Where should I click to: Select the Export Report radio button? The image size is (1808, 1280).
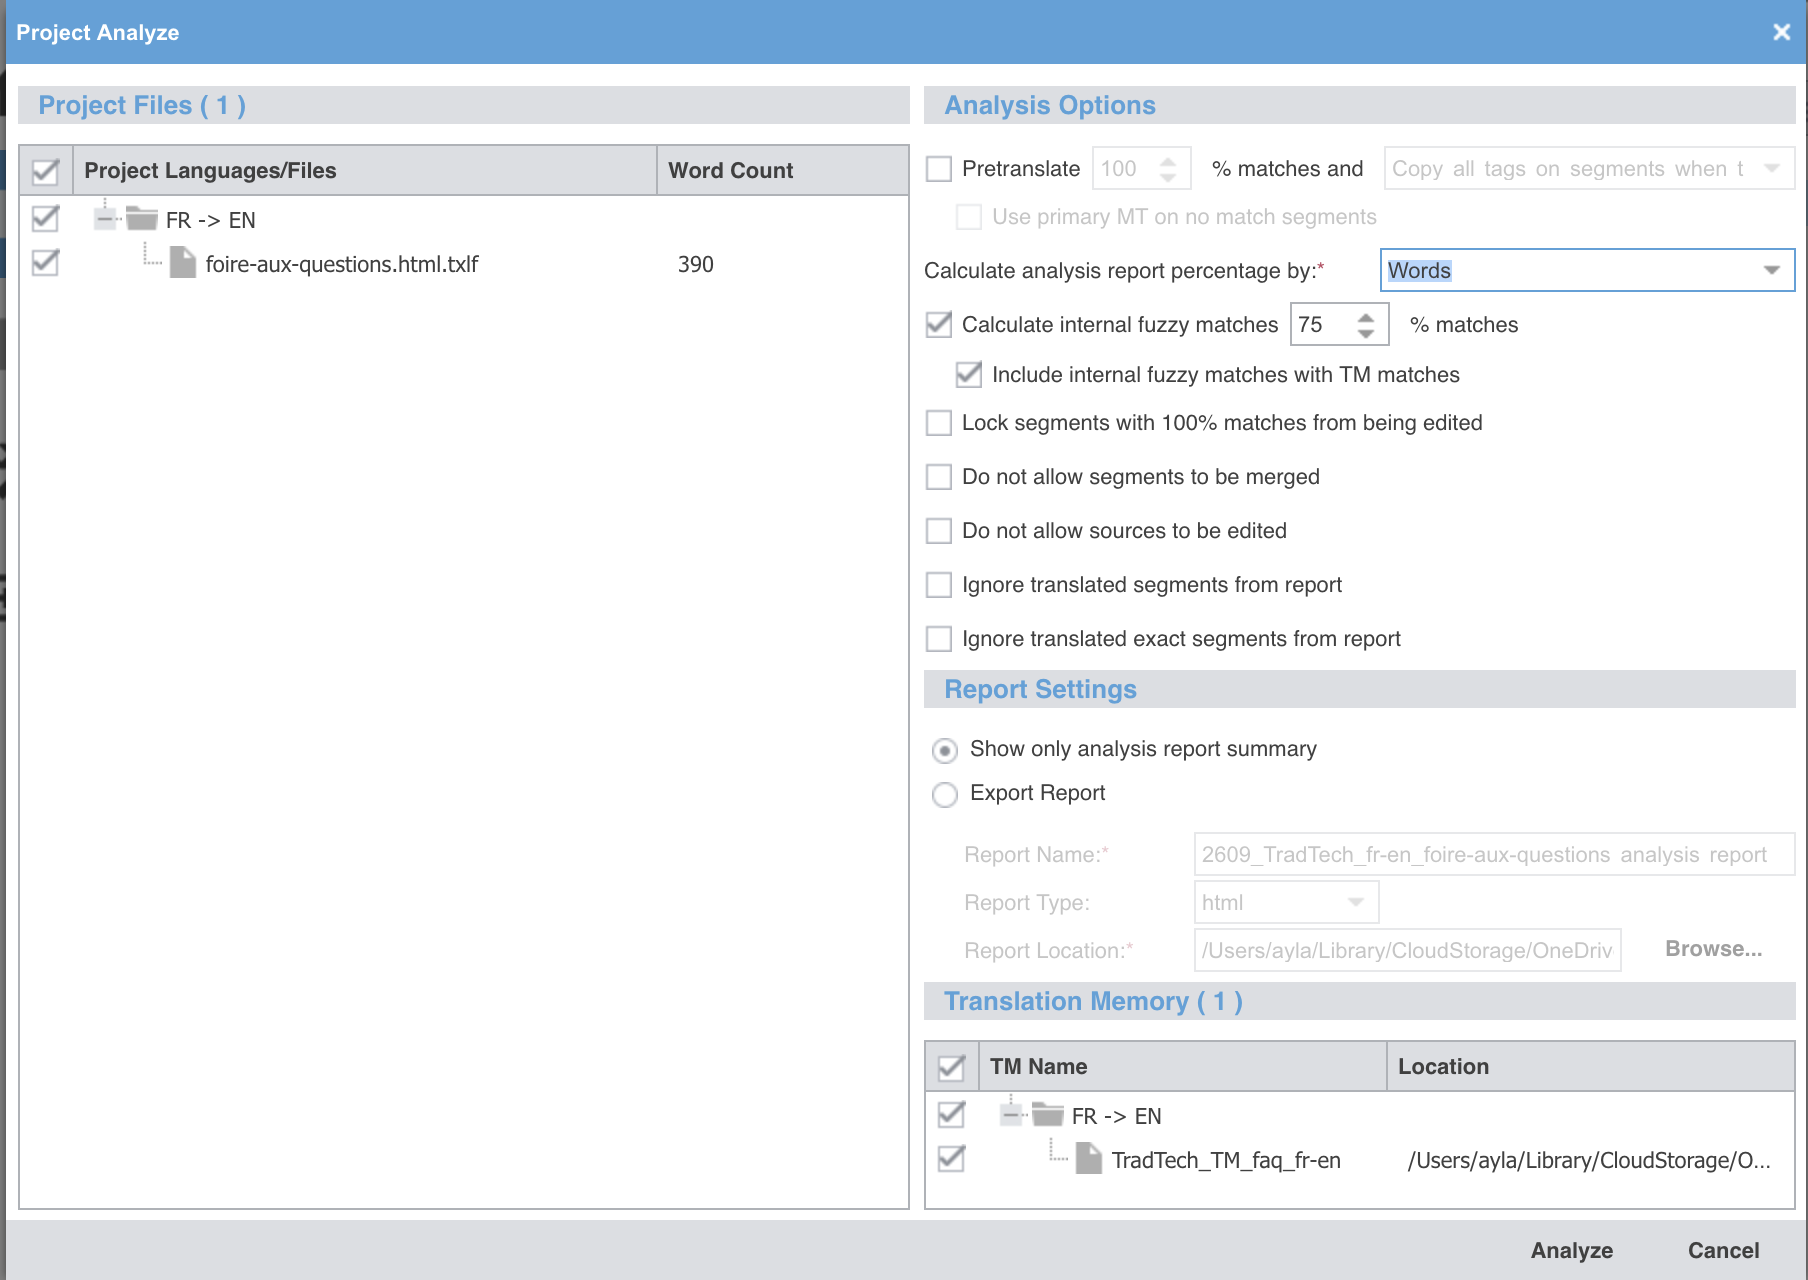pyautogui.click(x=945, y=795)
